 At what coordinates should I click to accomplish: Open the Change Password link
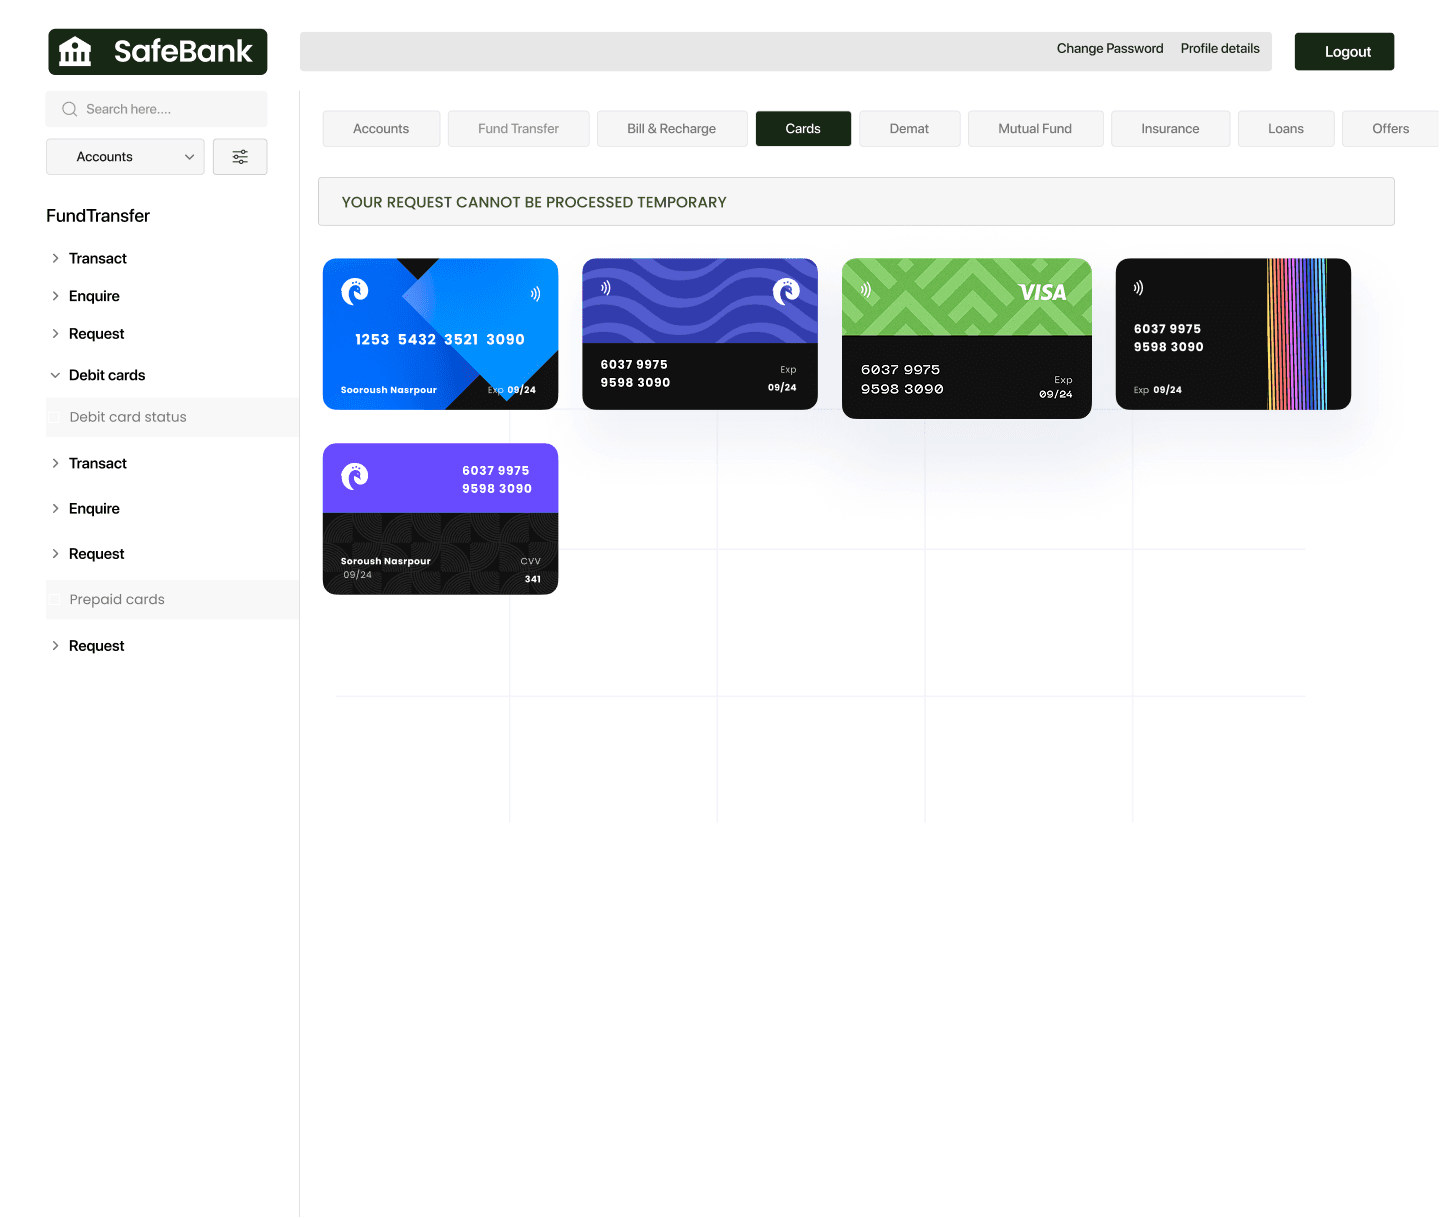click(1110, 48)
